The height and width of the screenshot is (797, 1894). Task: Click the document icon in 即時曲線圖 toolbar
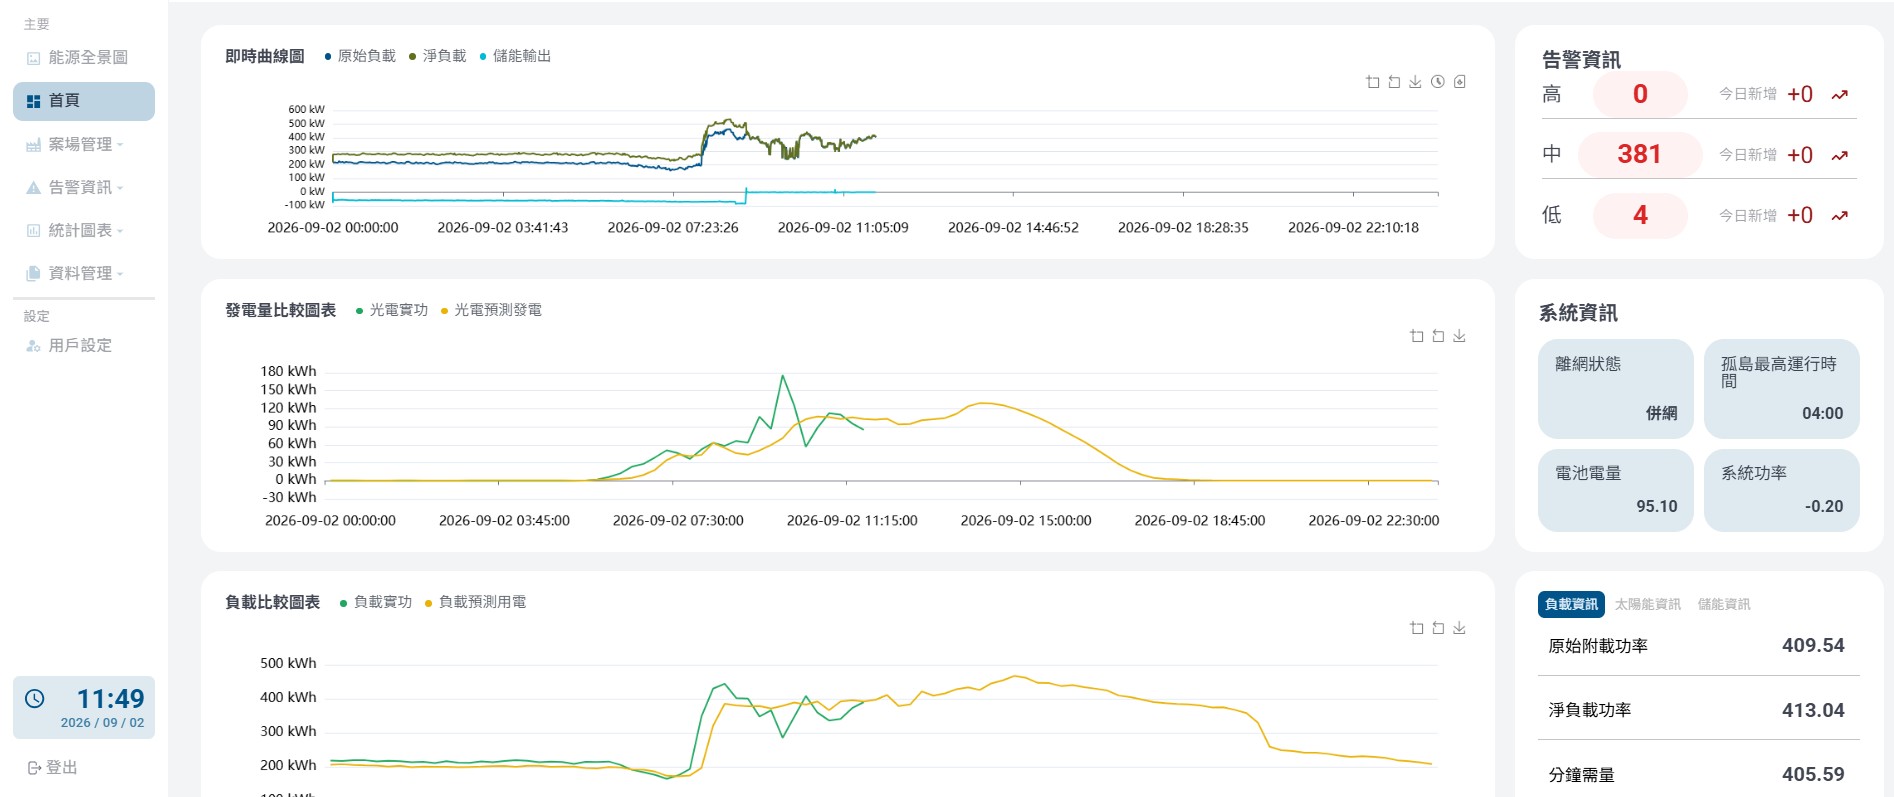point(1459,82)
